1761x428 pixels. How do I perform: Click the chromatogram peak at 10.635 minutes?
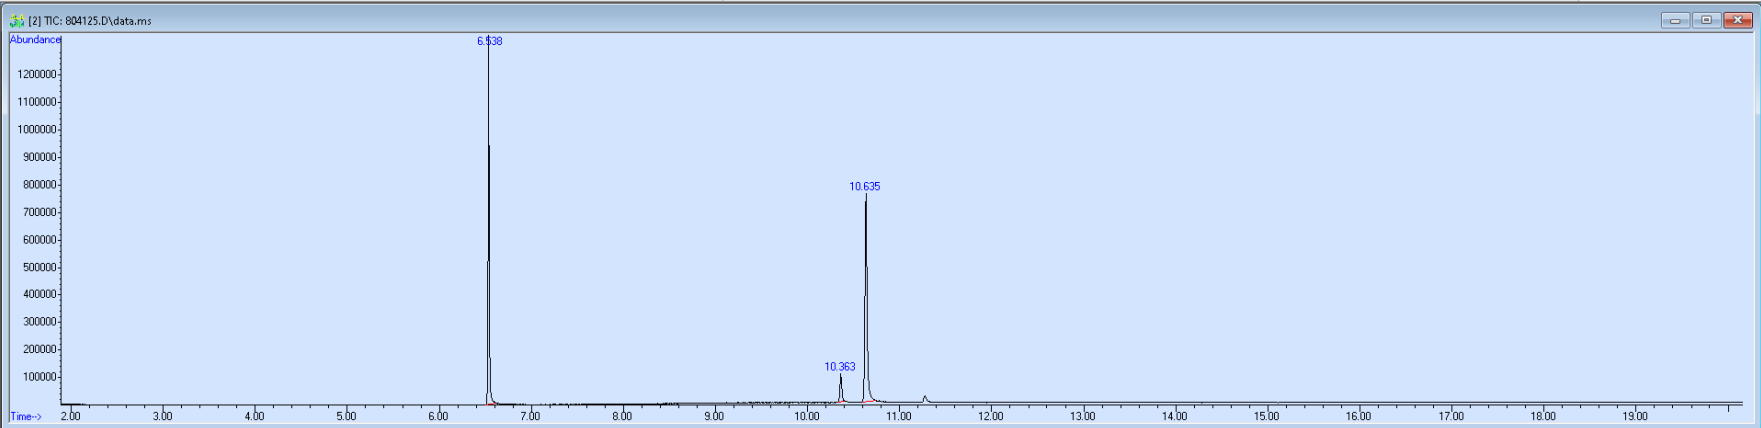point(866,300)
